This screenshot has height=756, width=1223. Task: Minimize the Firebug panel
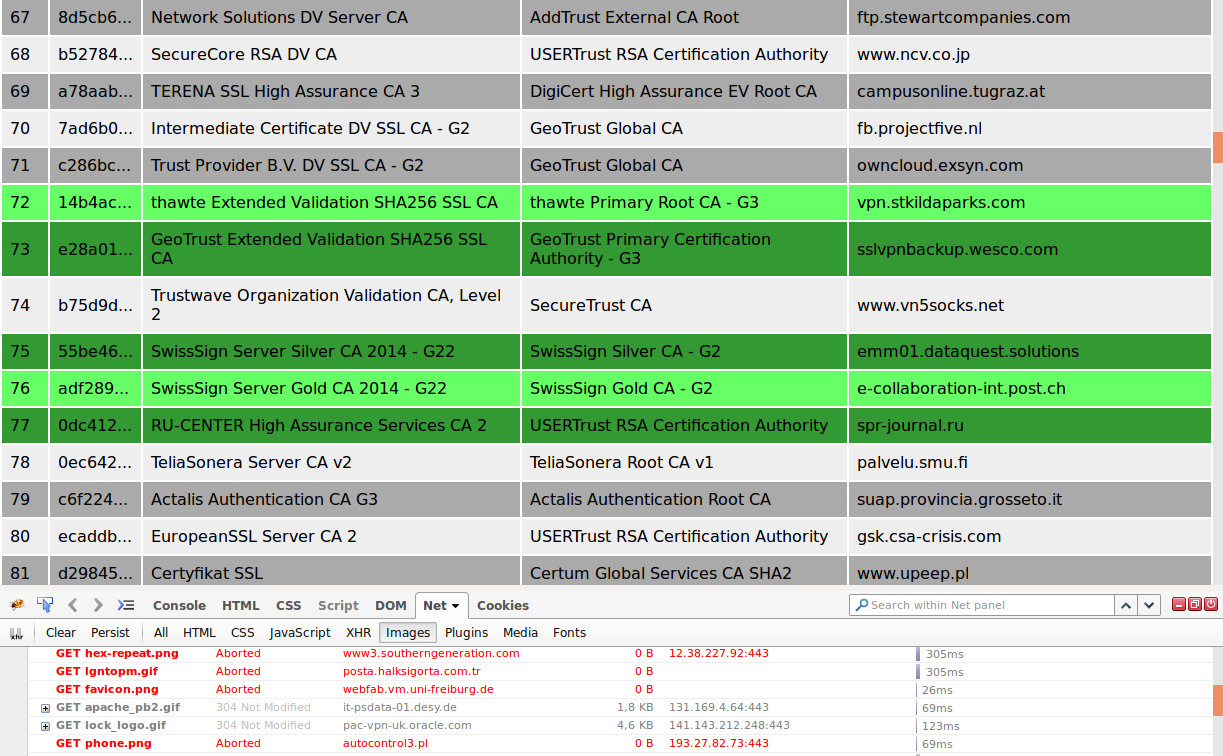pyautogui.click(x=1179, y=604)
